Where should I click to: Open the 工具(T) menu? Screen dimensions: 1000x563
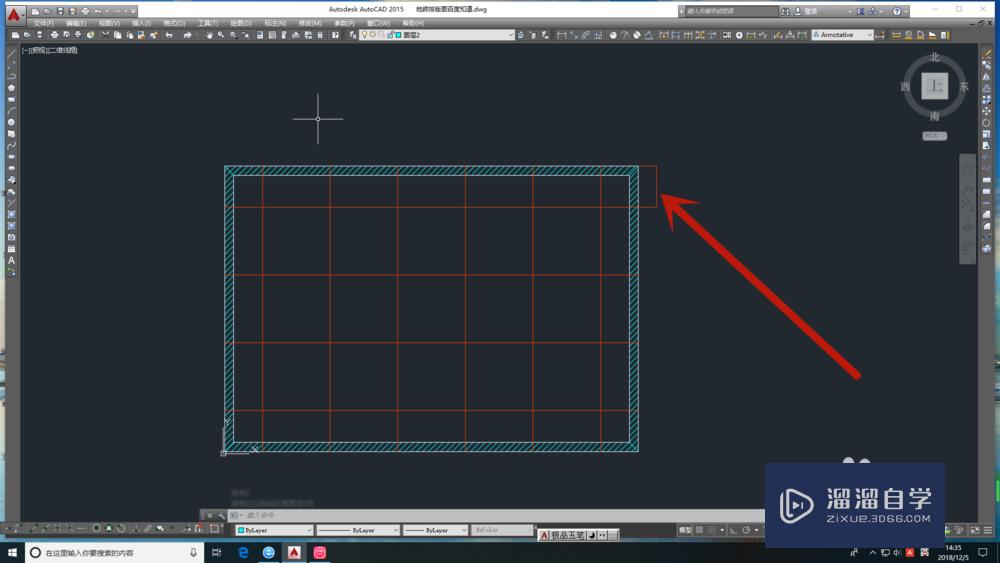[x=207, y=23]
